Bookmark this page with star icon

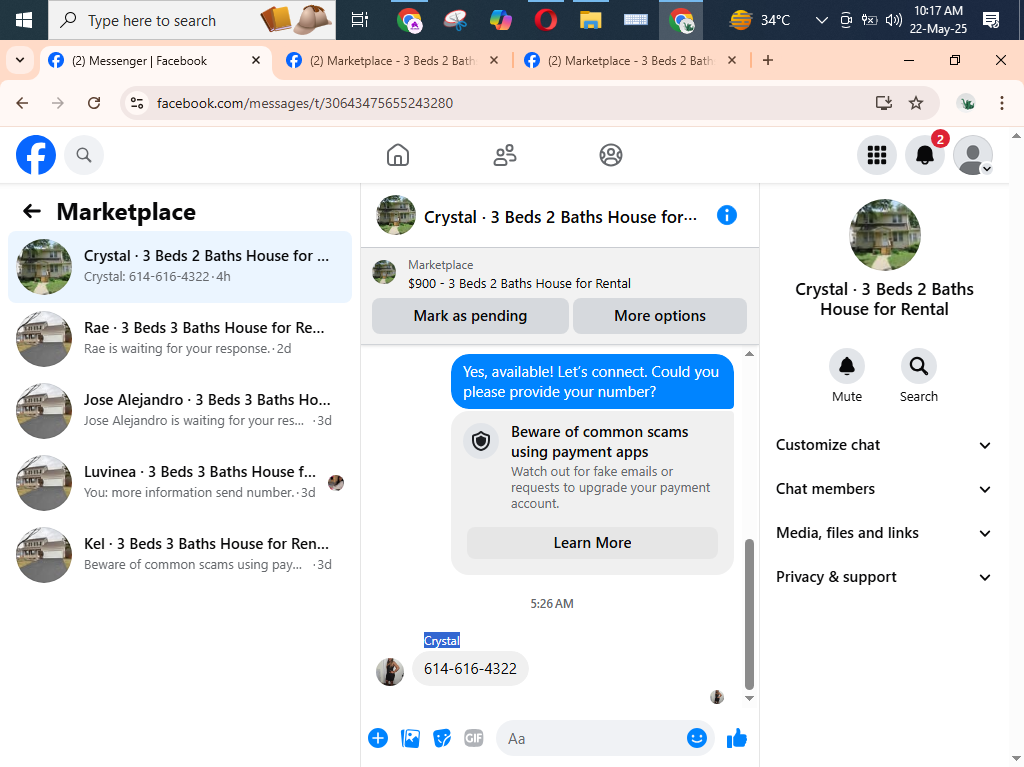916,103
